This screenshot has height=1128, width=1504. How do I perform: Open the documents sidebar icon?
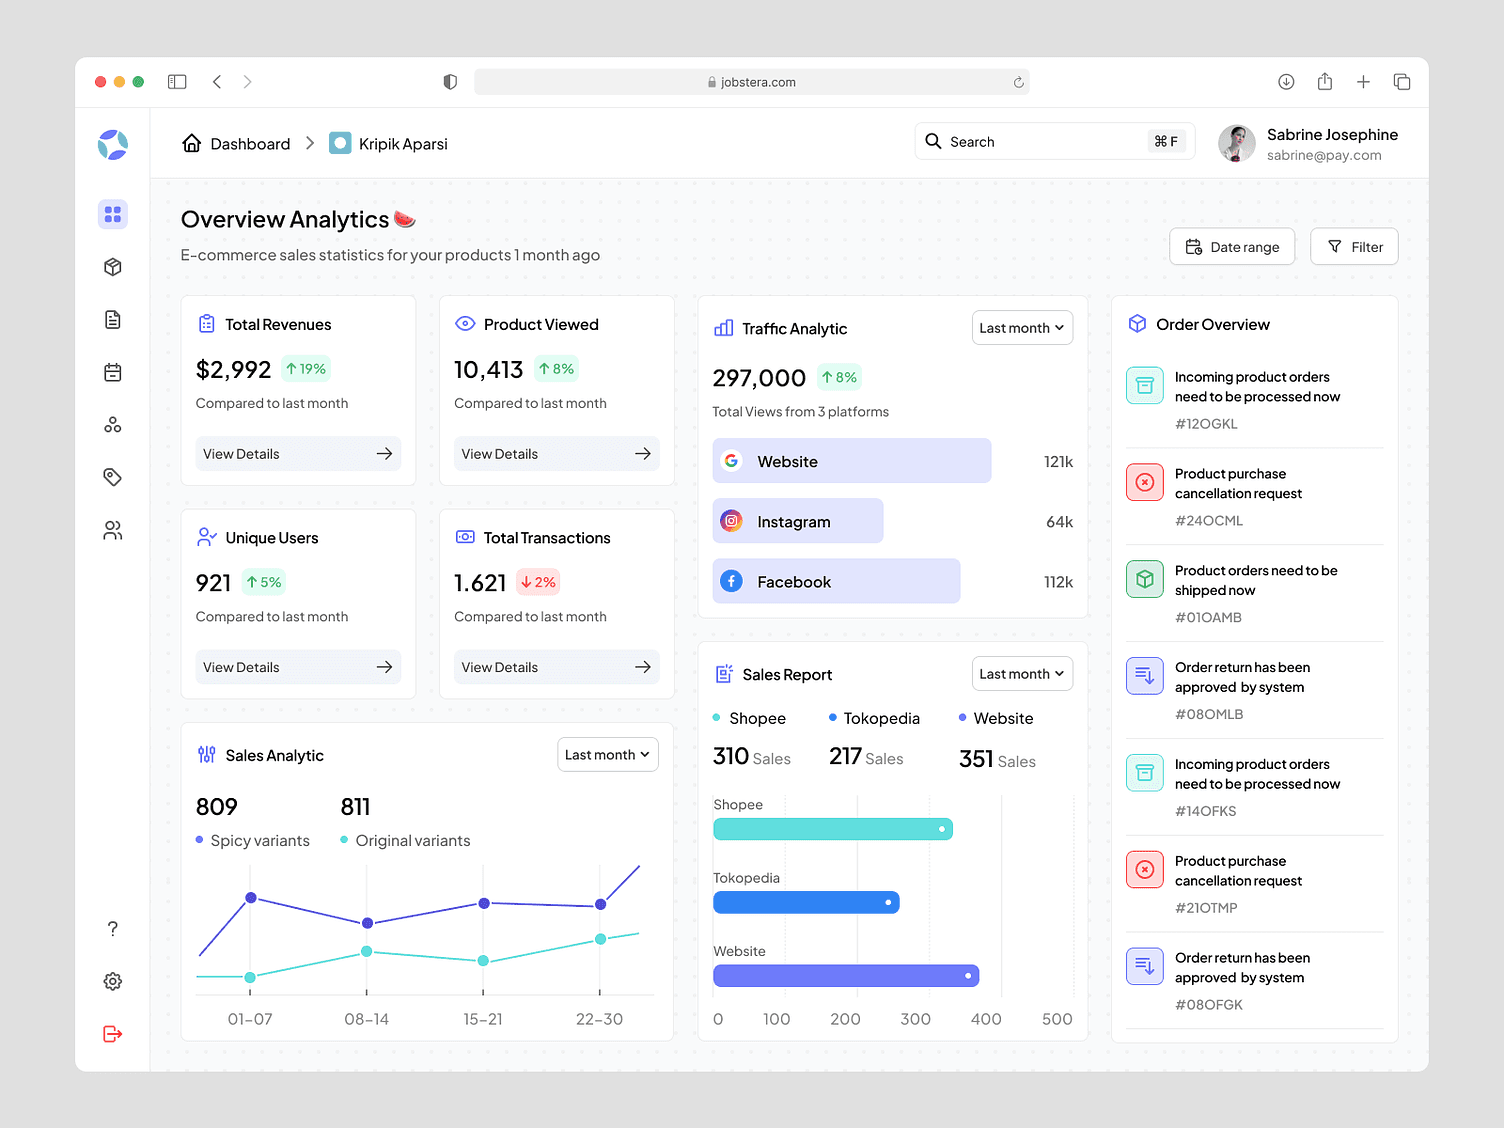pyautogui.click(x=113, y=320)
